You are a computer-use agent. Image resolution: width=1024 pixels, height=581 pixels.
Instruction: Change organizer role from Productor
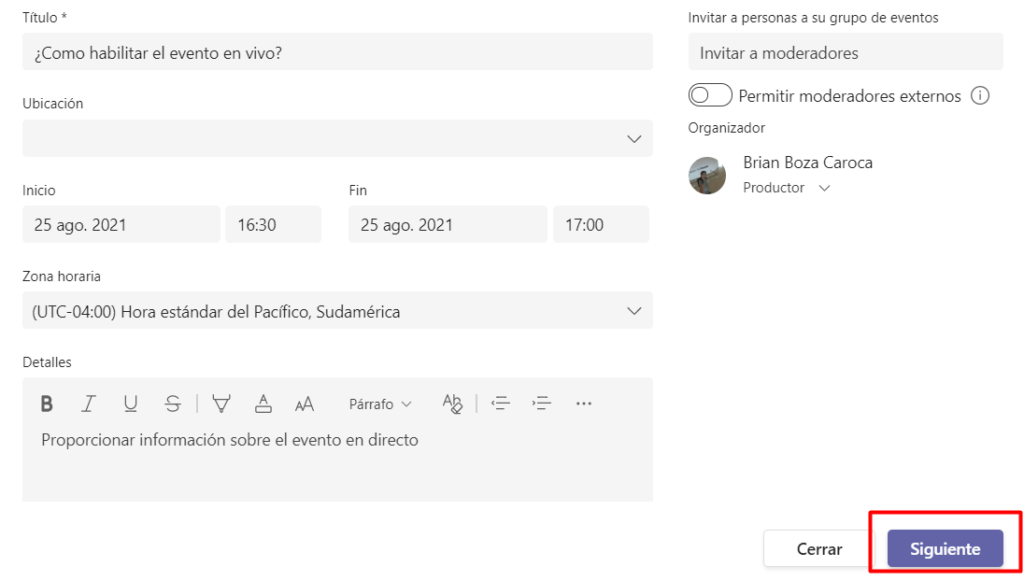(x=787, y=188)
